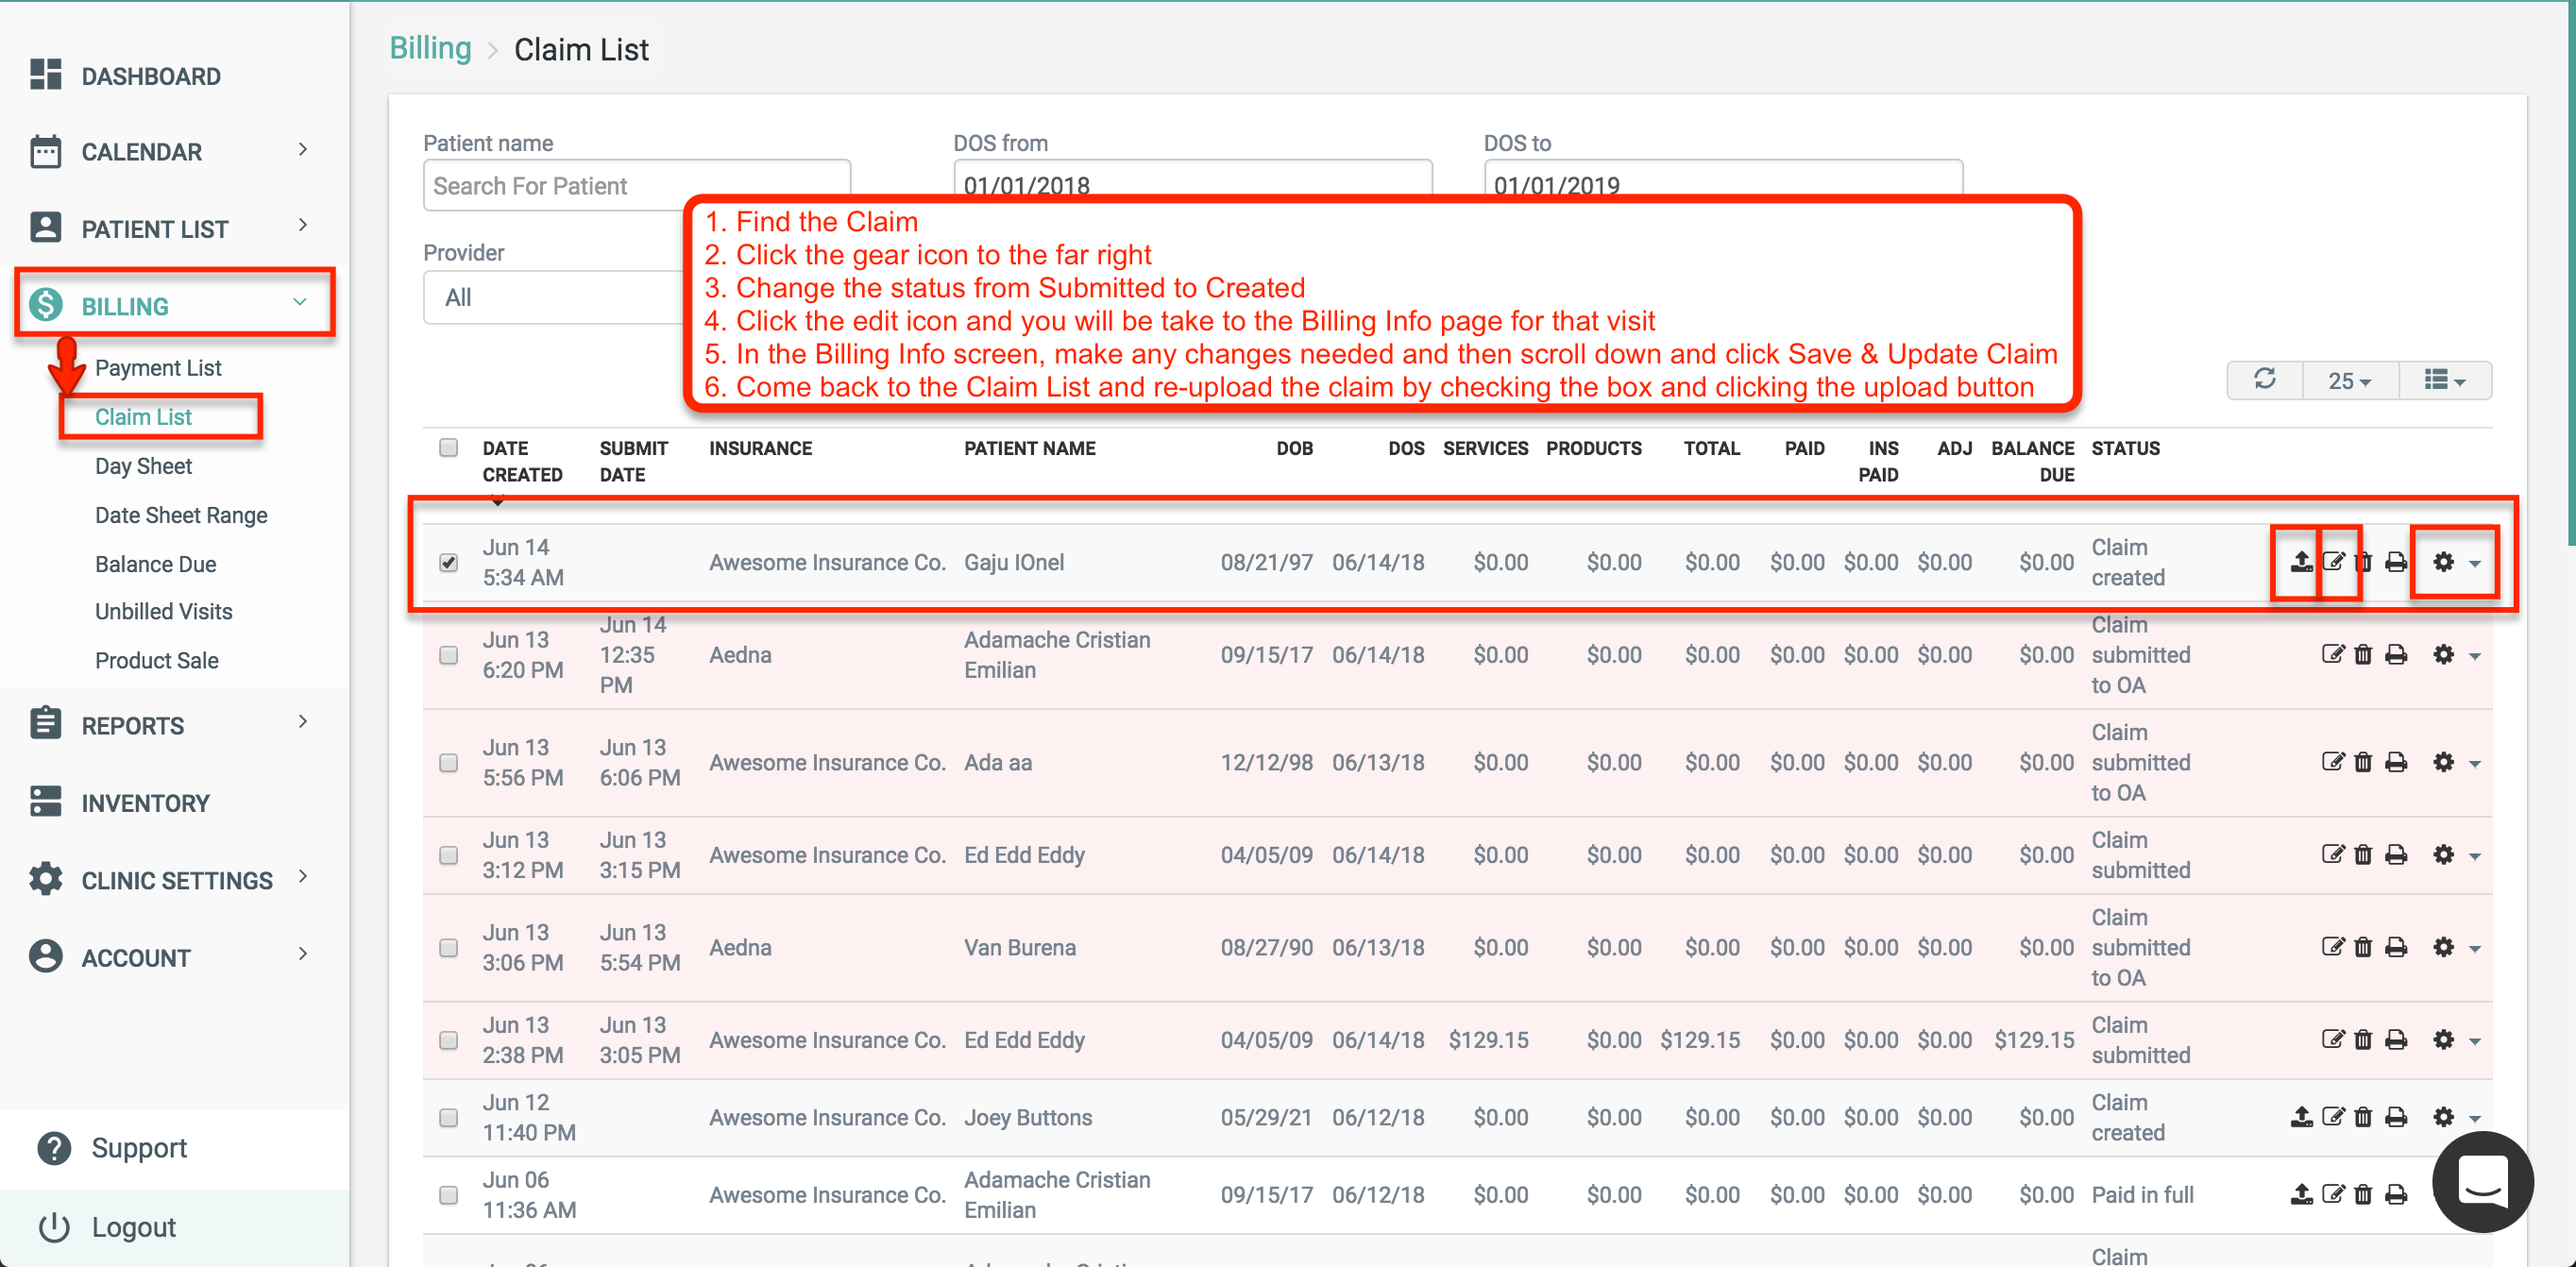Open the chat support bubble
The width and height of the screenshot is (2576, 1267).
pyautogui.click(x=2483, y=1182)
